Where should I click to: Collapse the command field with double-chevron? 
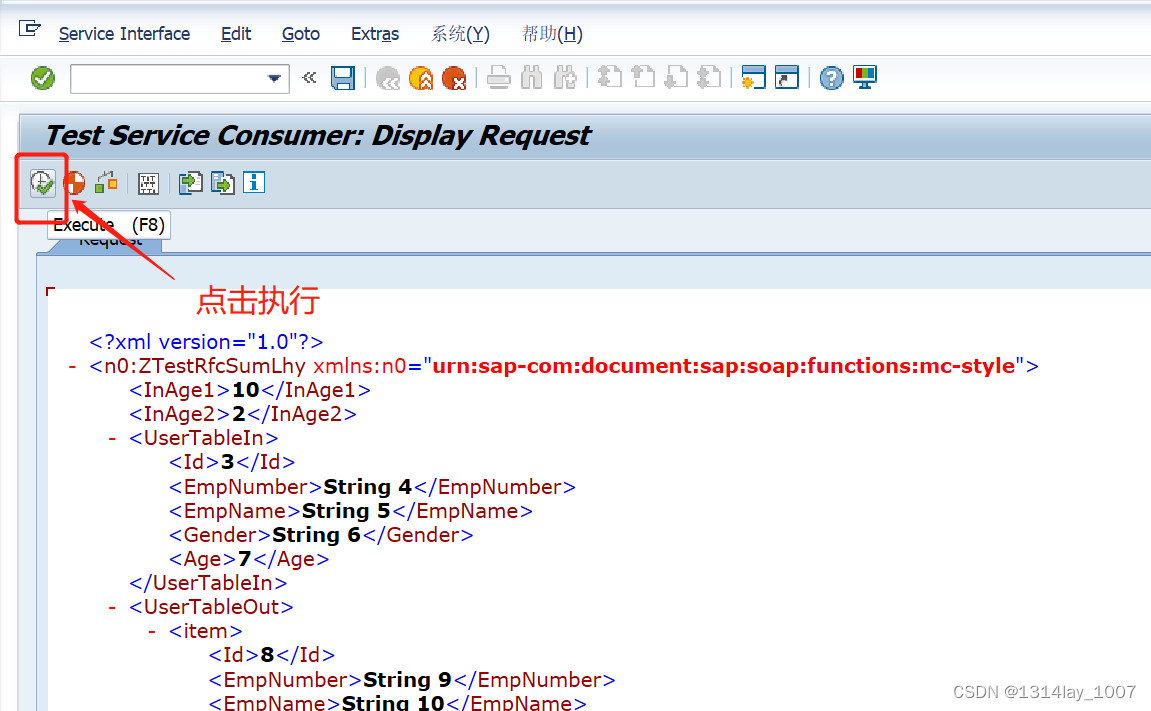coord(309,77)
